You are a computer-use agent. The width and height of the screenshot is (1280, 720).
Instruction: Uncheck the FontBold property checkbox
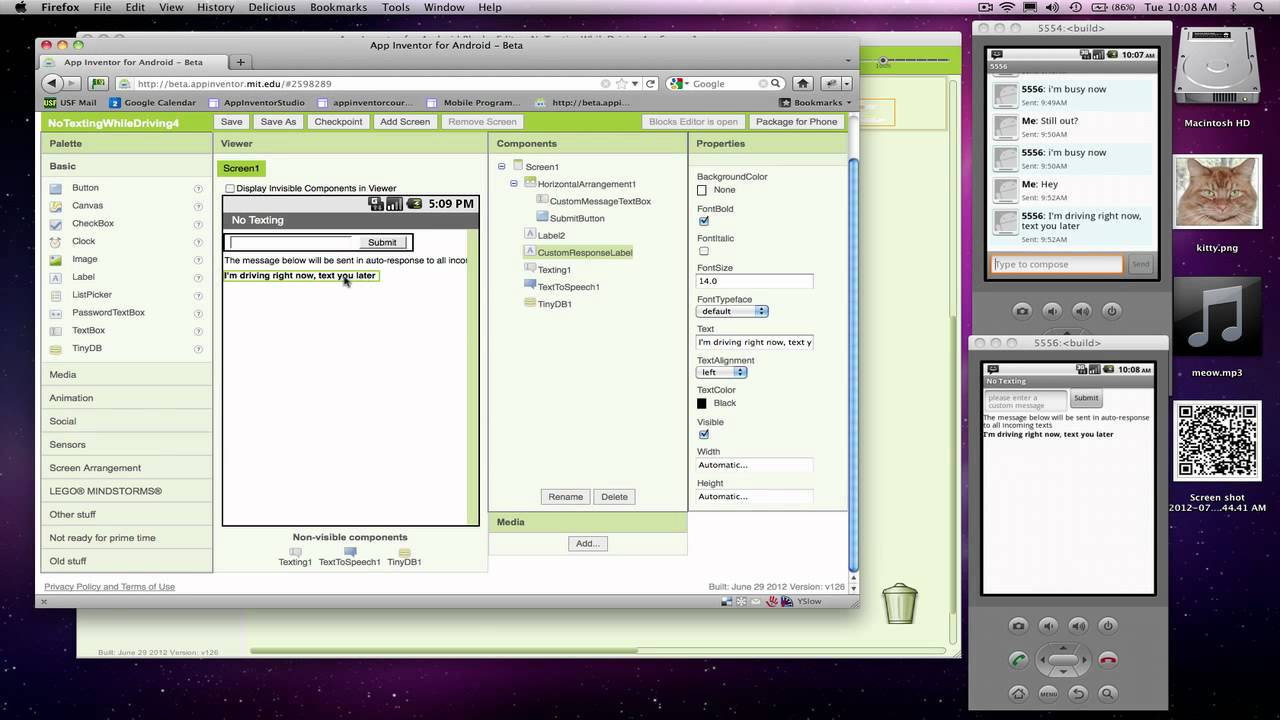click(703, 221)
